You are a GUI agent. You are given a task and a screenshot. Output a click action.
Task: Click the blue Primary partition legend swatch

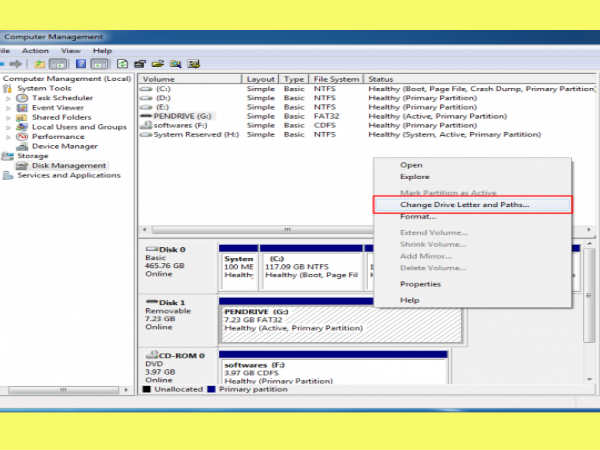click(211, 389)
